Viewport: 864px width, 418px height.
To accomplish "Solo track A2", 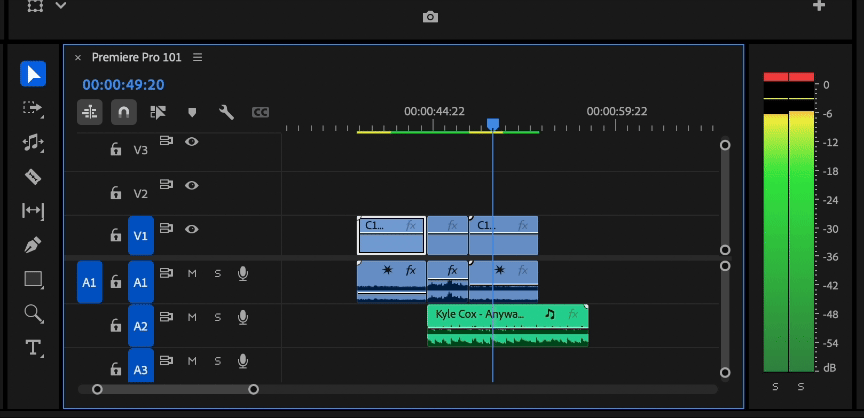I will coord(218,317).
